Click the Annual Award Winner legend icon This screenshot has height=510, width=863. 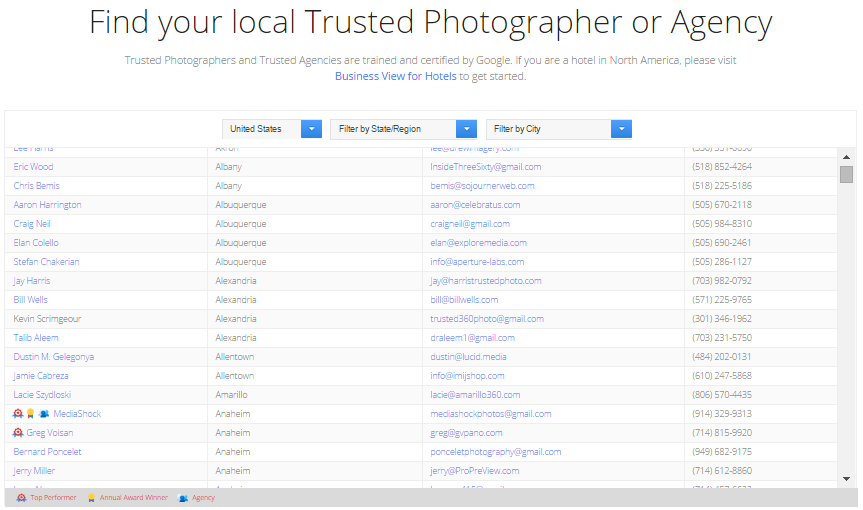[x=91, y=498]
